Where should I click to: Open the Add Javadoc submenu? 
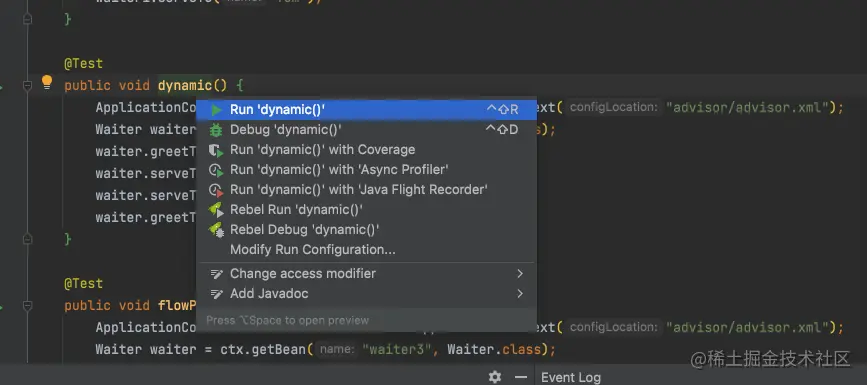tap(366, 294)
